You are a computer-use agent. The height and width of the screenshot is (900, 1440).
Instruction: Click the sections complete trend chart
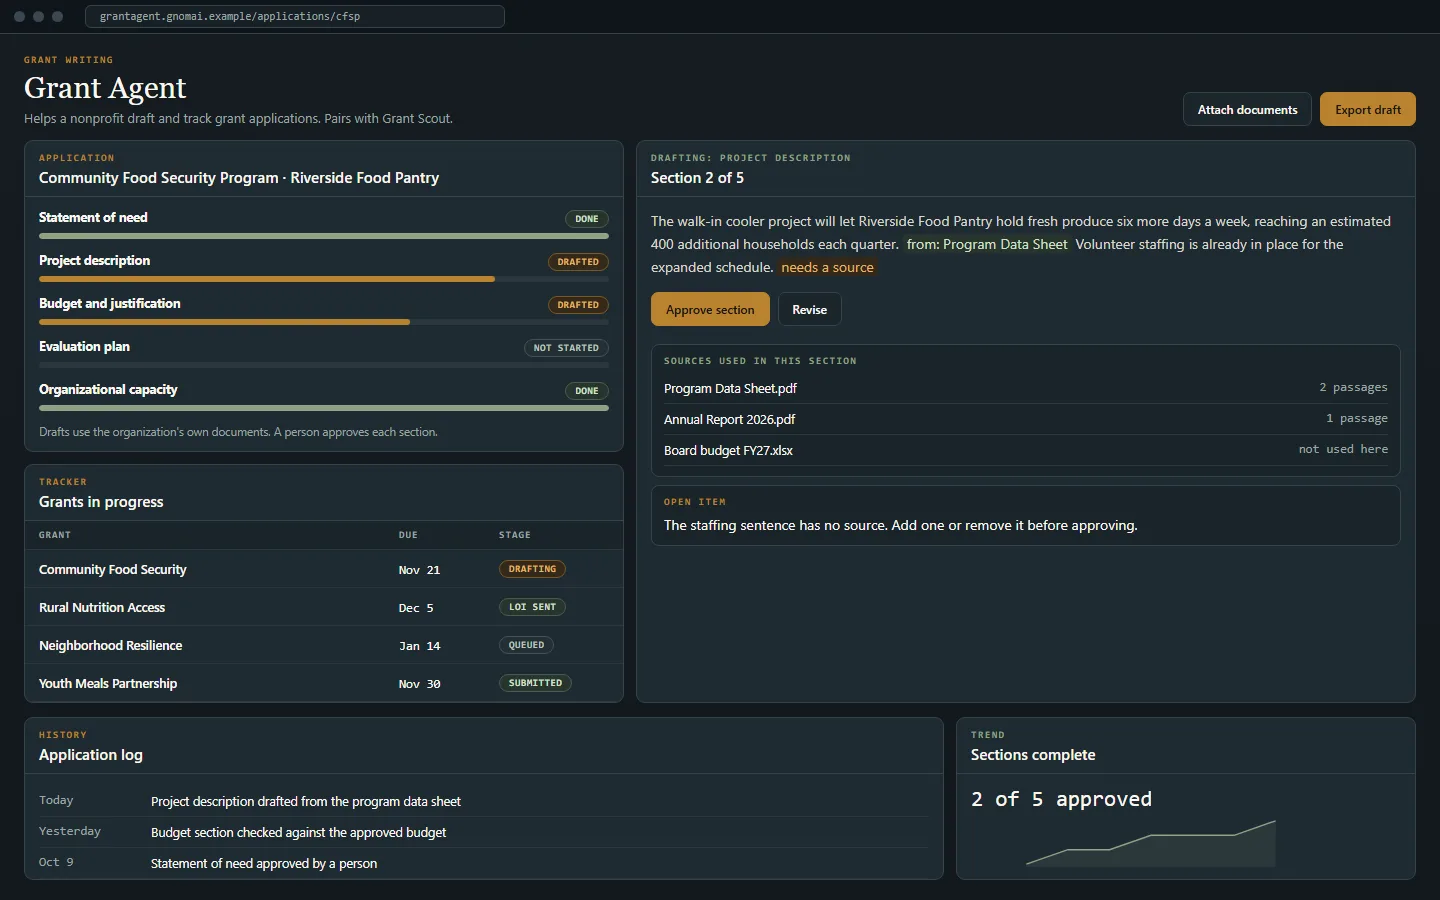pyautogui.click(x=1151, y=843)
